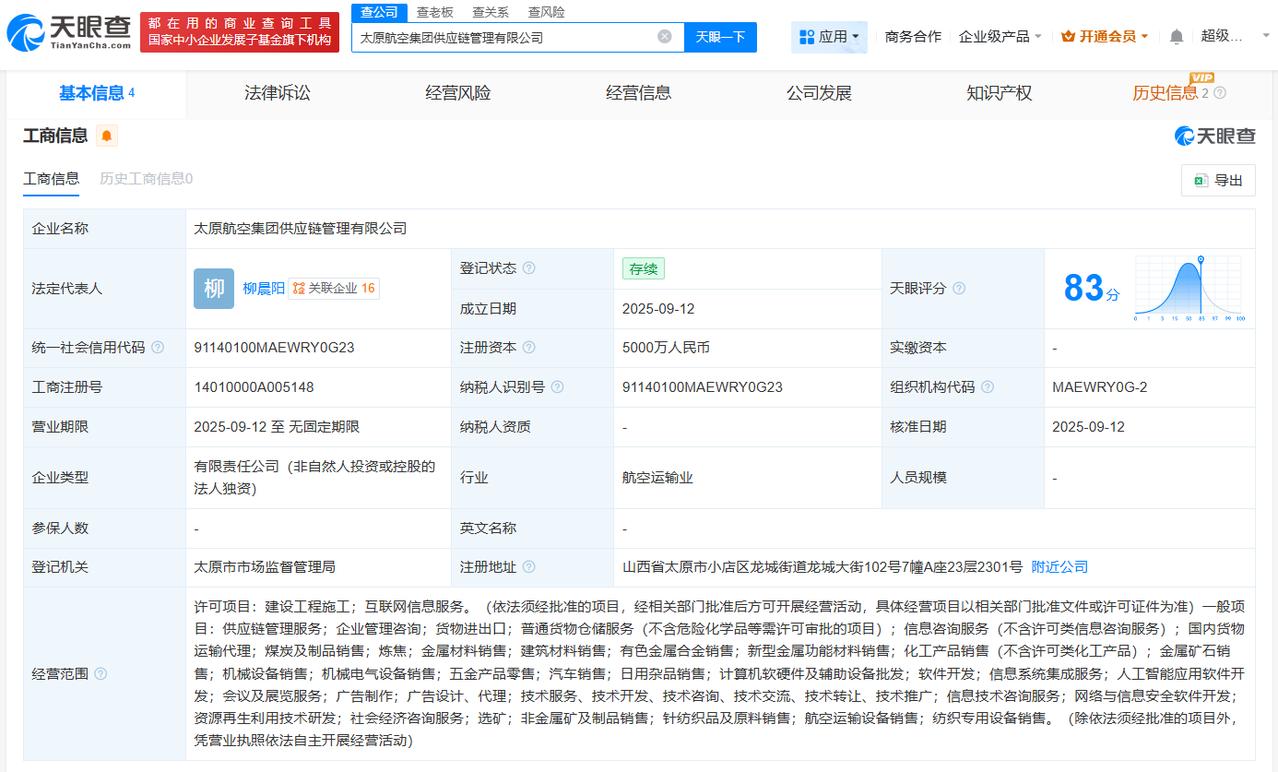This screenshot has height=772, width=1278.
Task: Switch to the 基本信息 tab
Action: (x=96, y=93)
